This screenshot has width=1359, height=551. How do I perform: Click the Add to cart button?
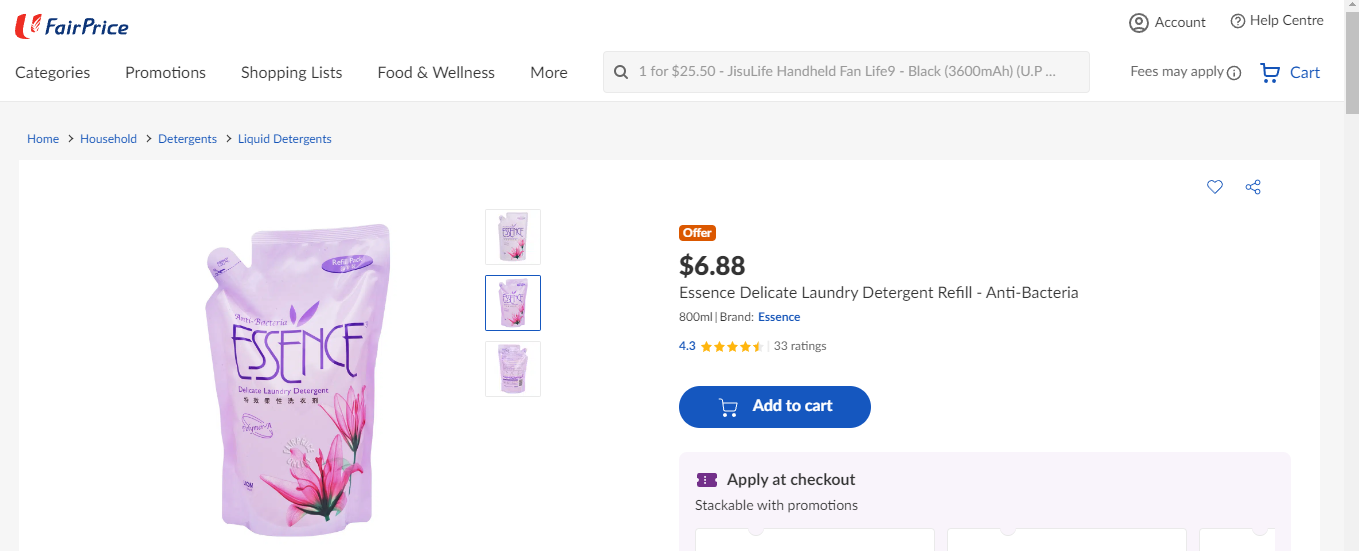coord(775,407)
